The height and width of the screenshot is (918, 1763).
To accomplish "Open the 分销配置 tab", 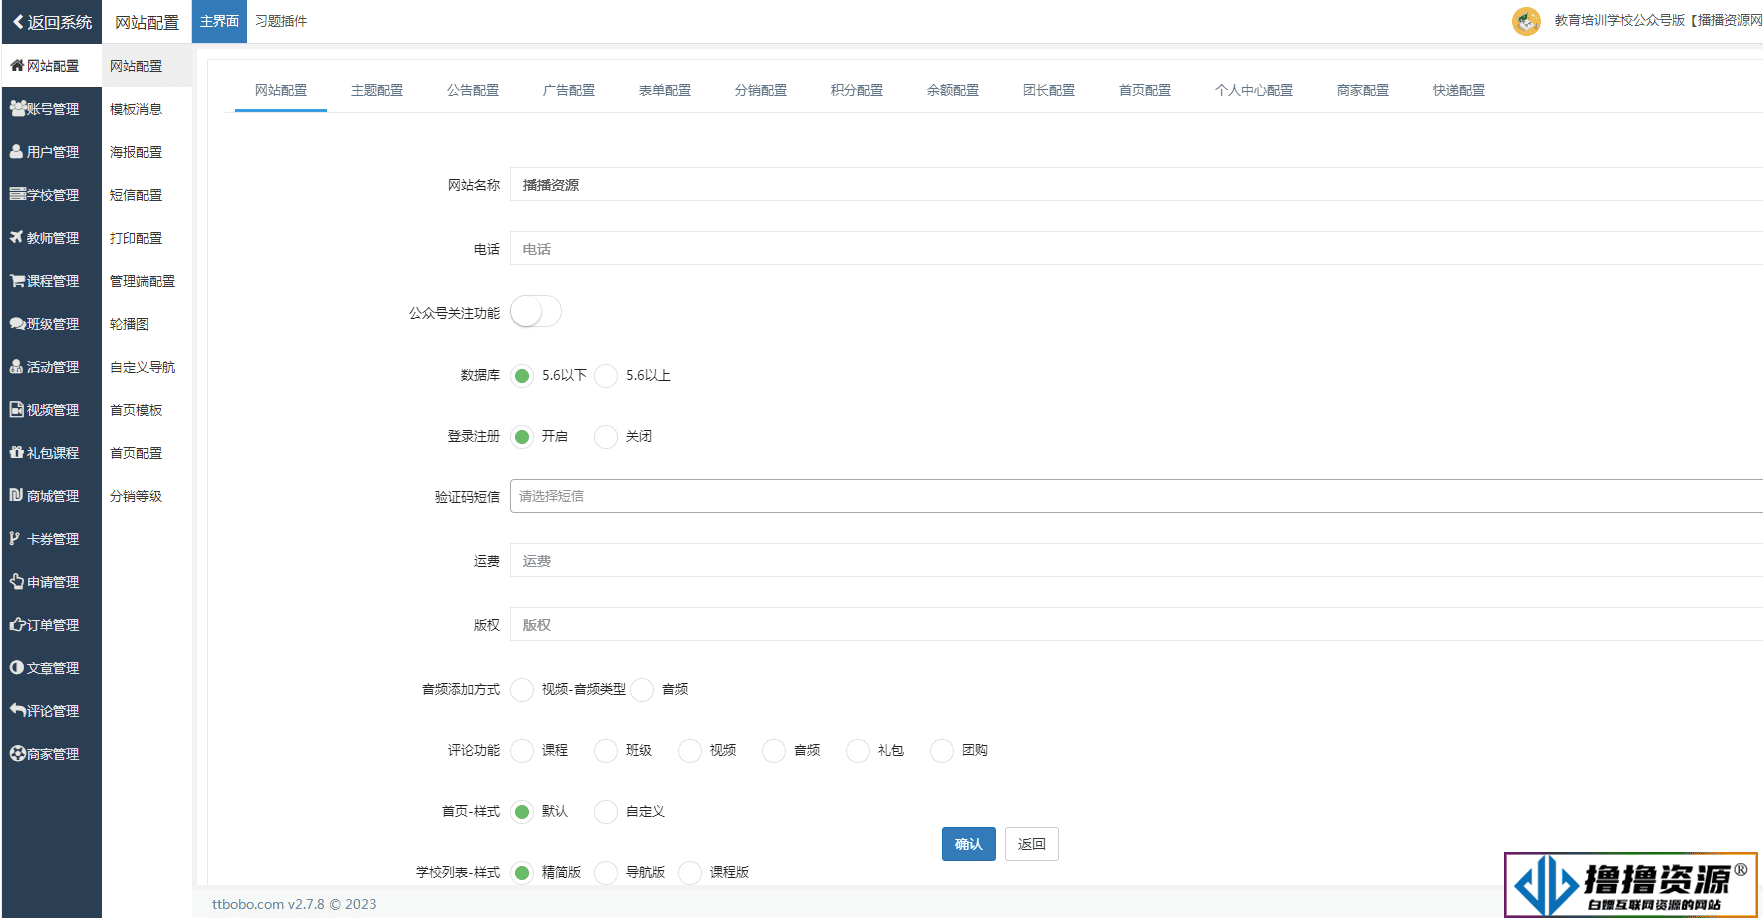I will pos(761,90).
